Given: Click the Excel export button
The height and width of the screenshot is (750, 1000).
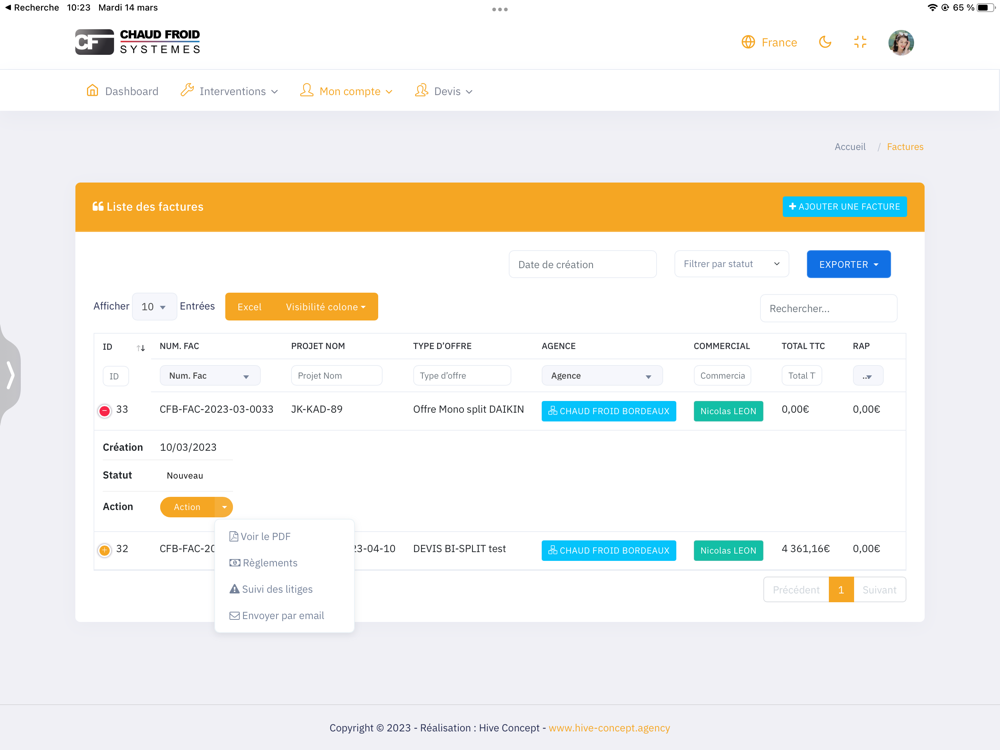Looking at the screenshot, I should pos(249,307).
